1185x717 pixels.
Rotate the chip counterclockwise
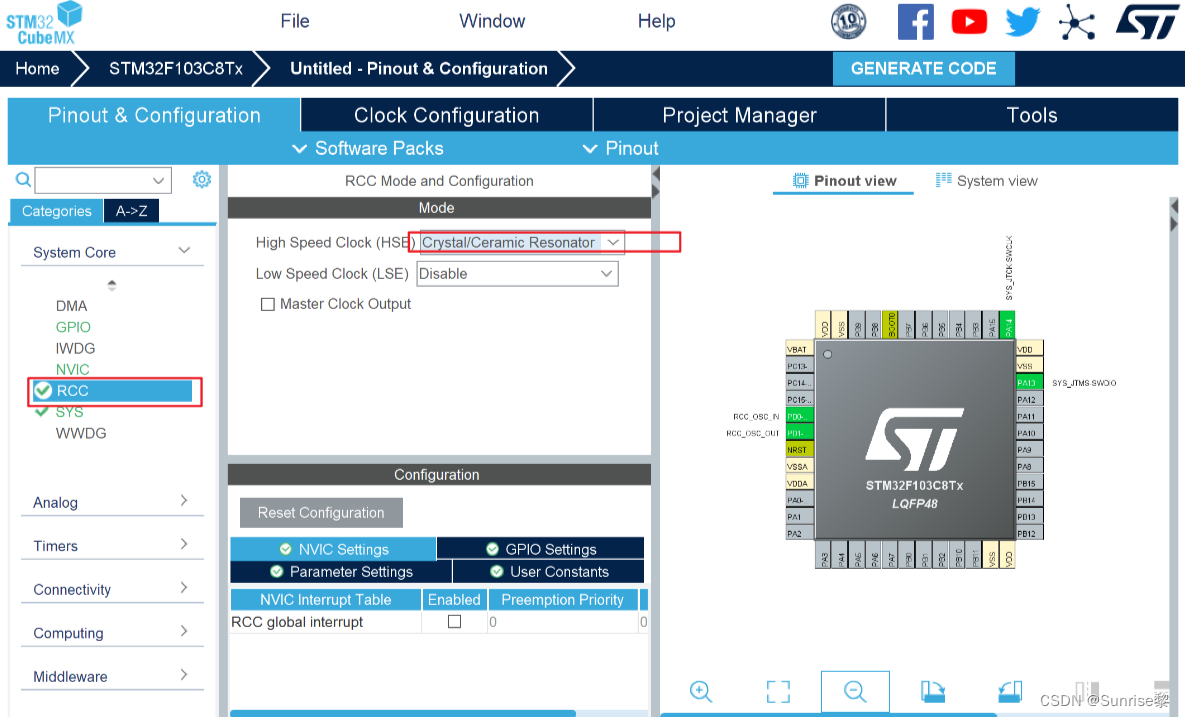click(1010, 691)
